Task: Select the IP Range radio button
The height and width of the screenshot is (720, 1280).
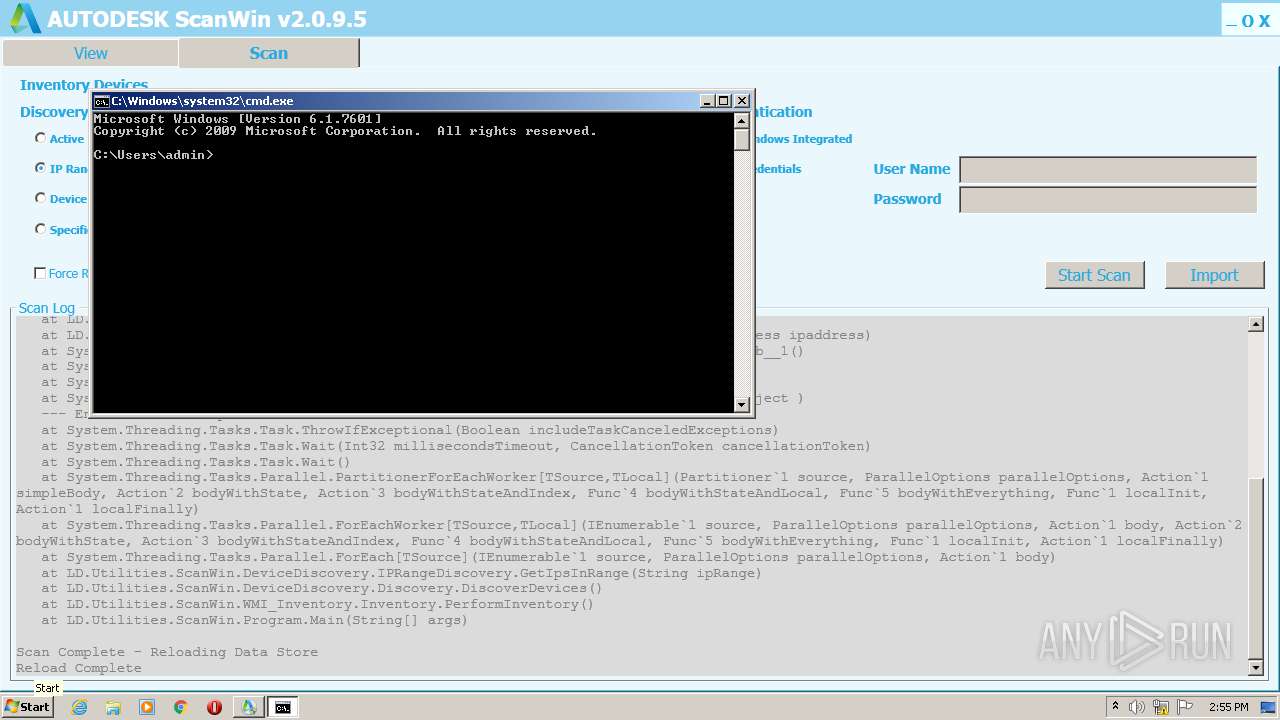Action: click(41, 168)
